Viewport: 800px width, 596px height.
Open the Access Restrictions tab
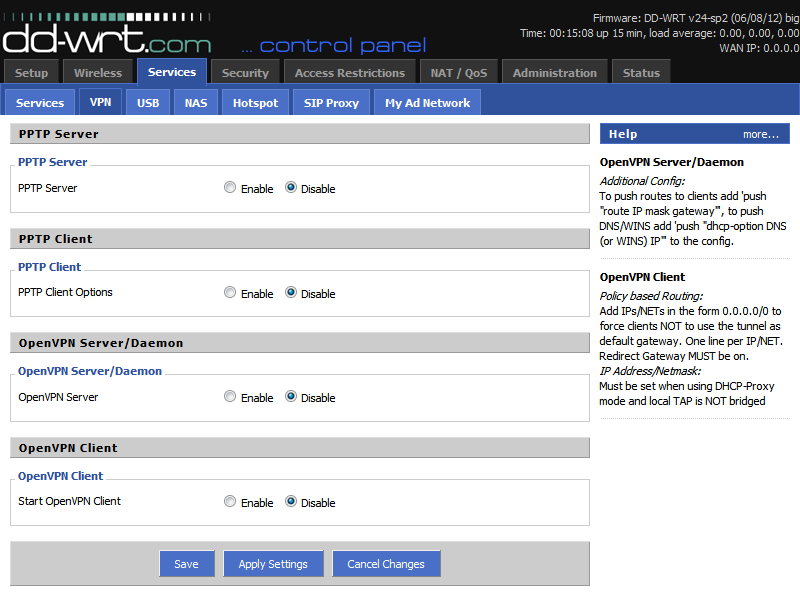(x=349, y=72)
